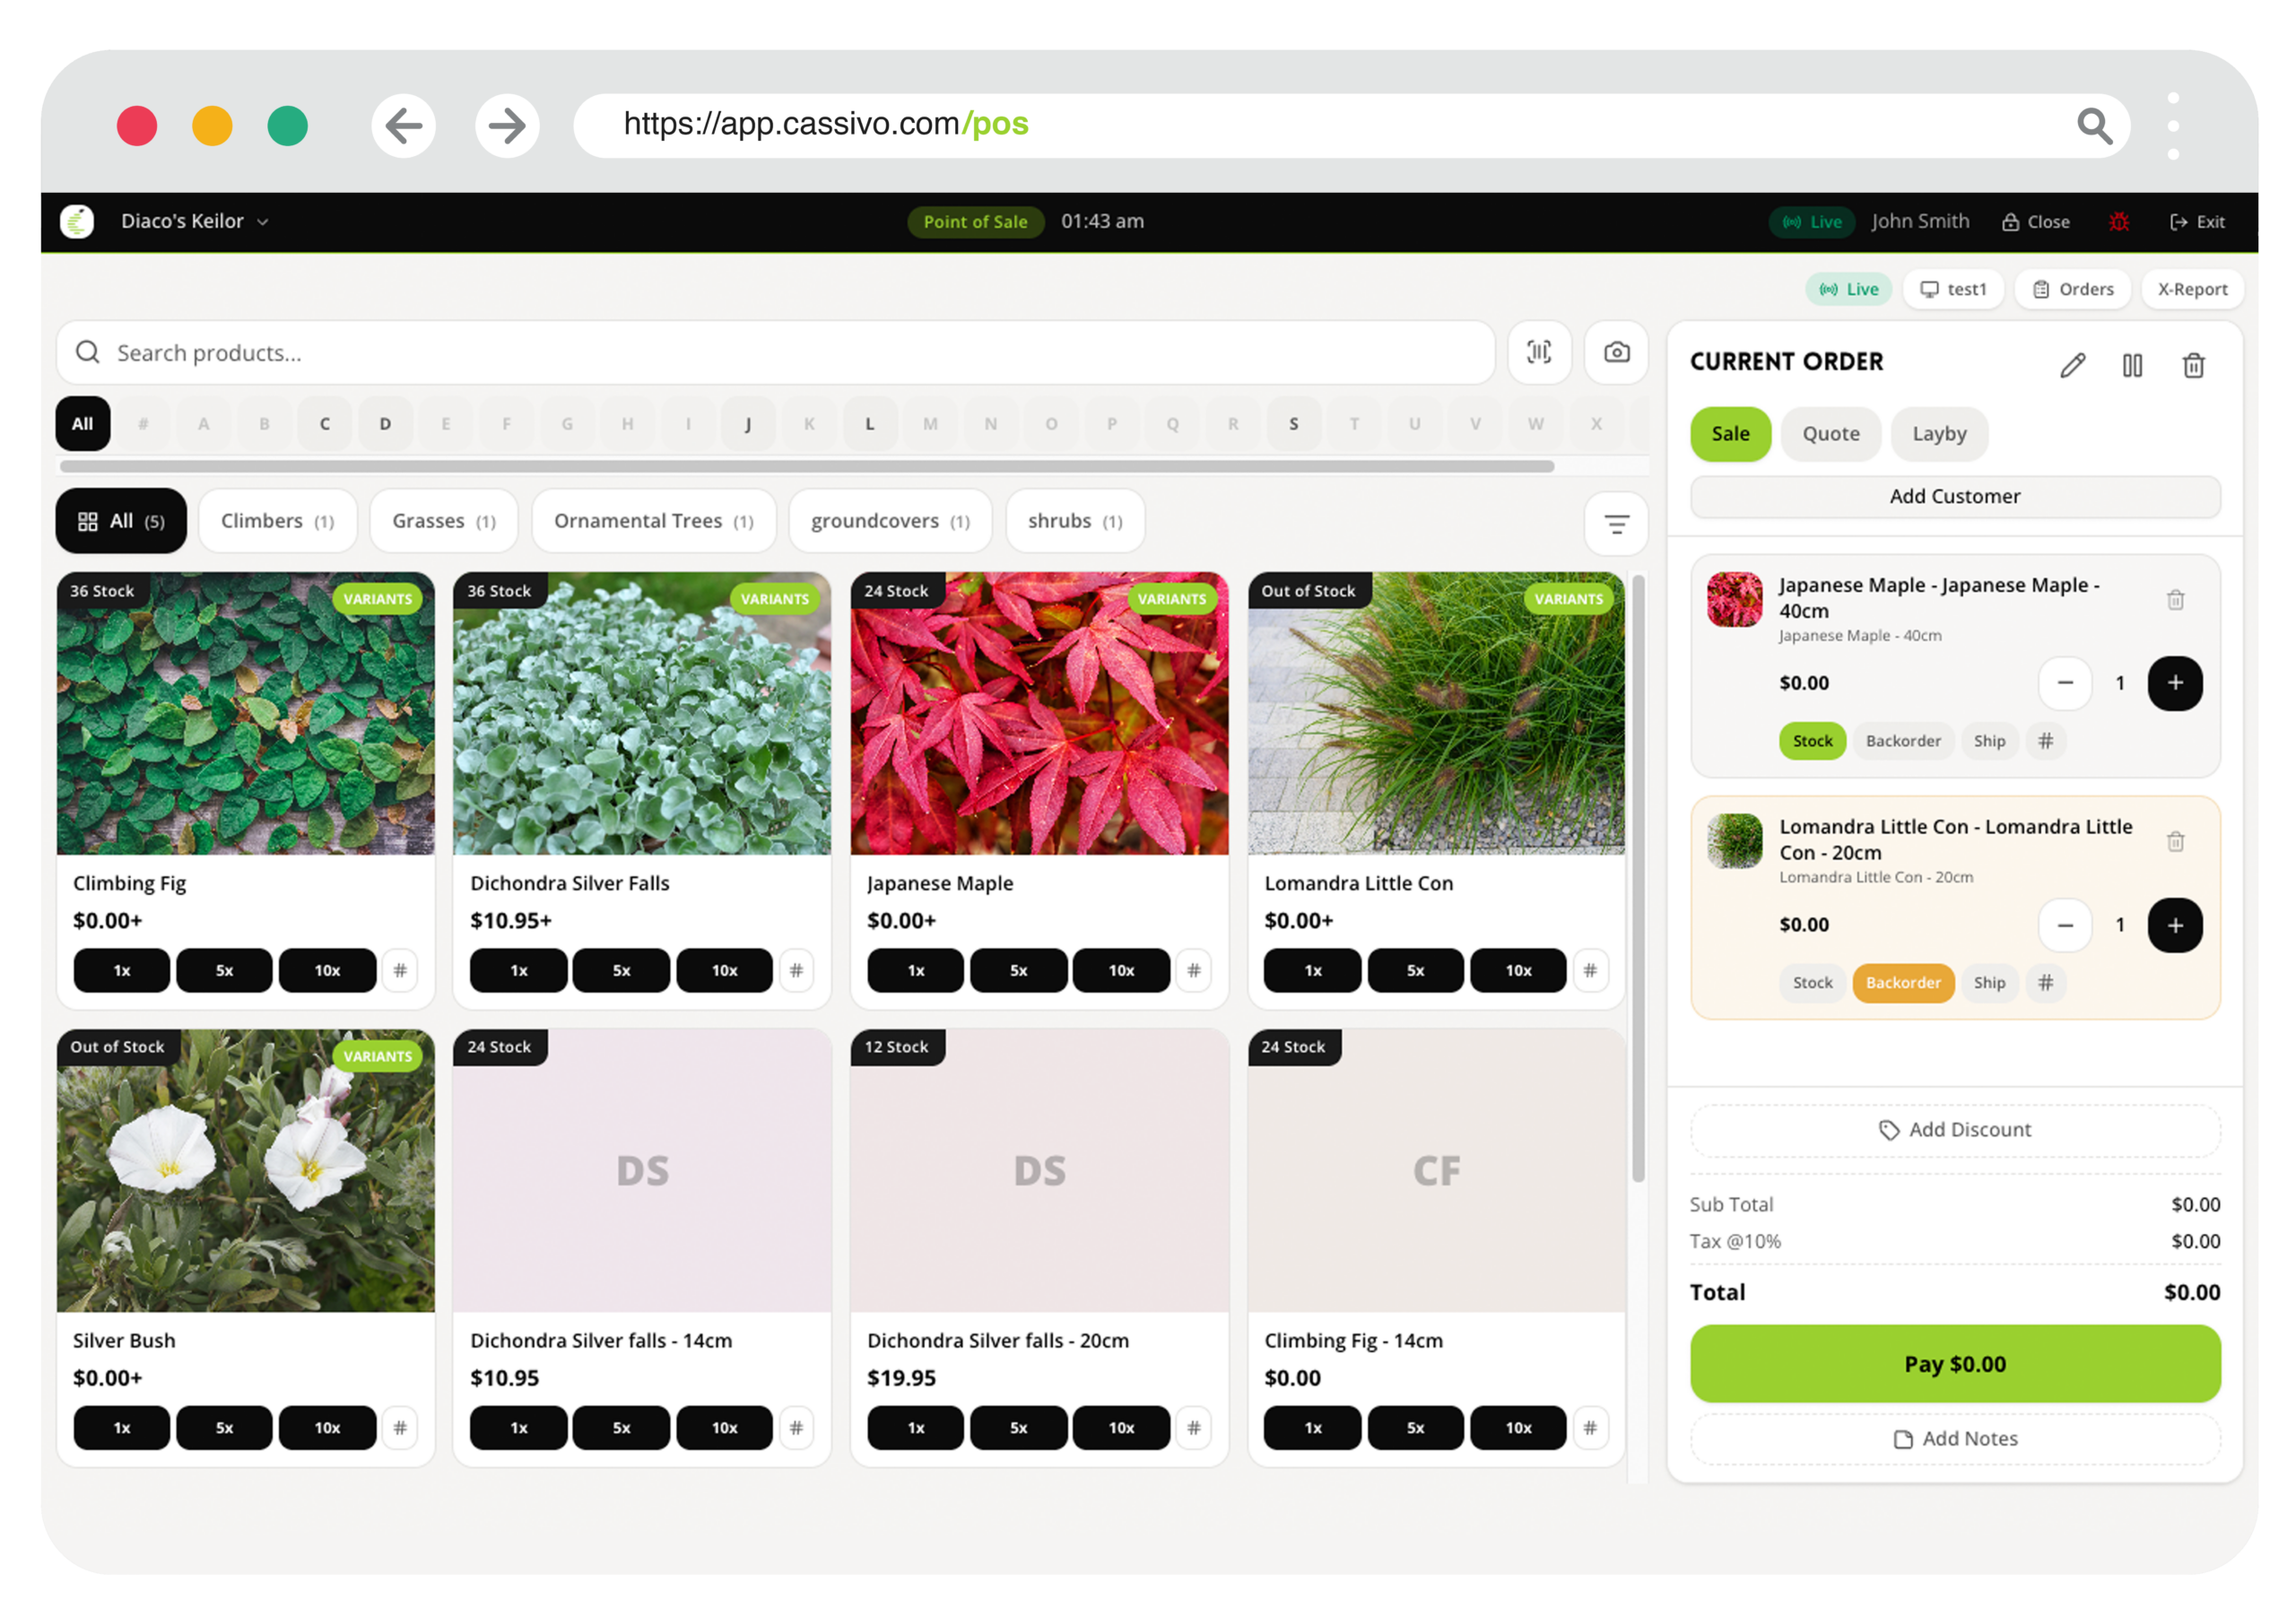The image size is (2296, 1616).
Task: Switch Lomandra Little Con to Stock
Action: [1812, 983]
